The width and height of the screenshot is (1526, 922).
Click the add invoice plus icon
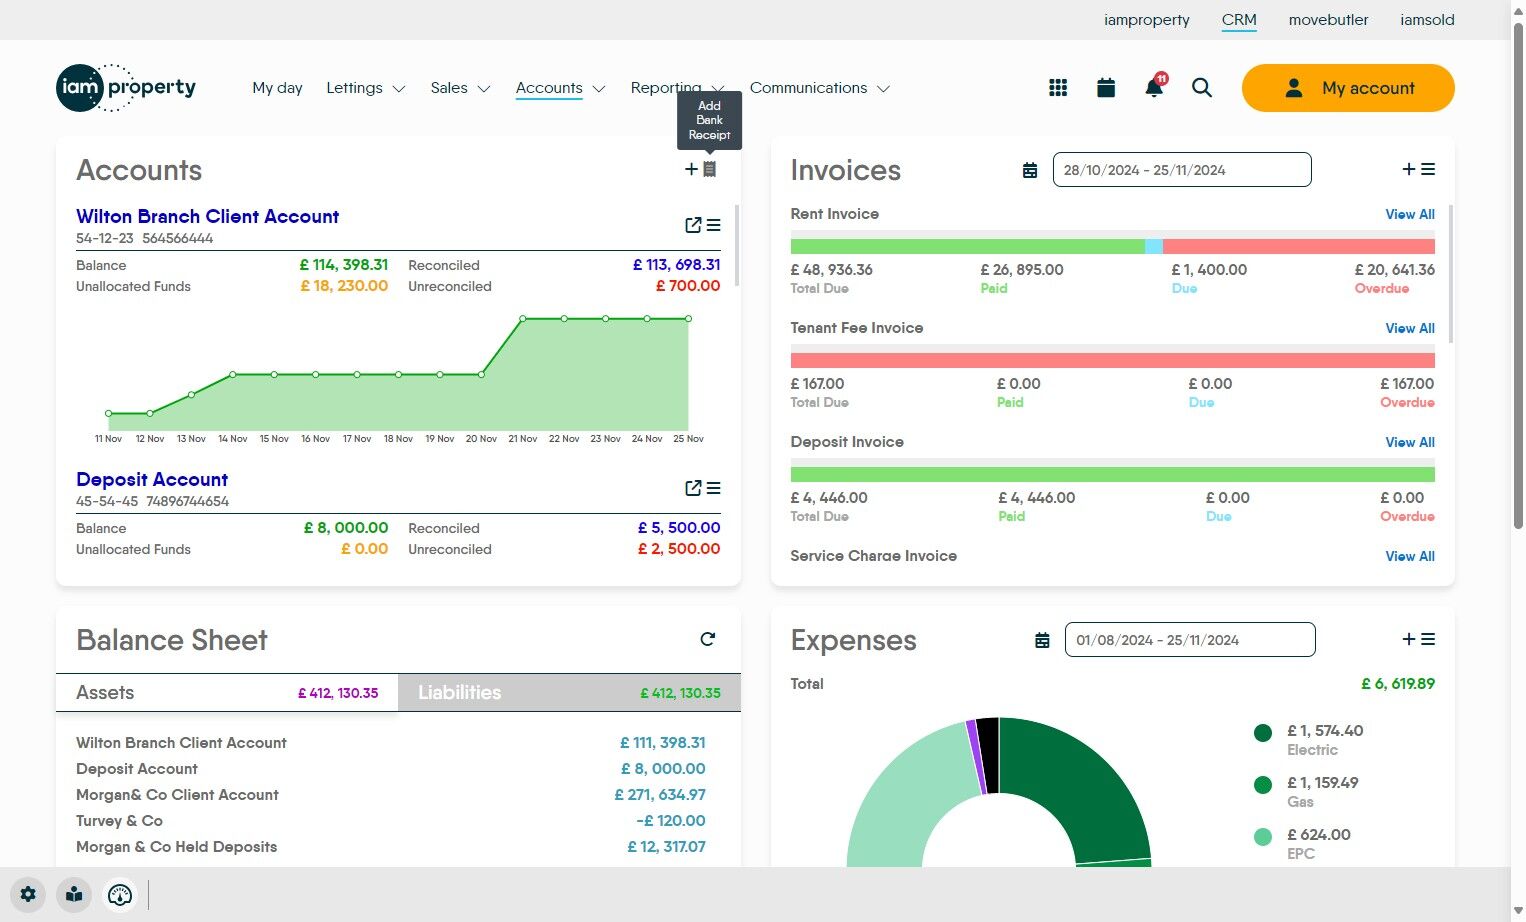pos(1407,169)
